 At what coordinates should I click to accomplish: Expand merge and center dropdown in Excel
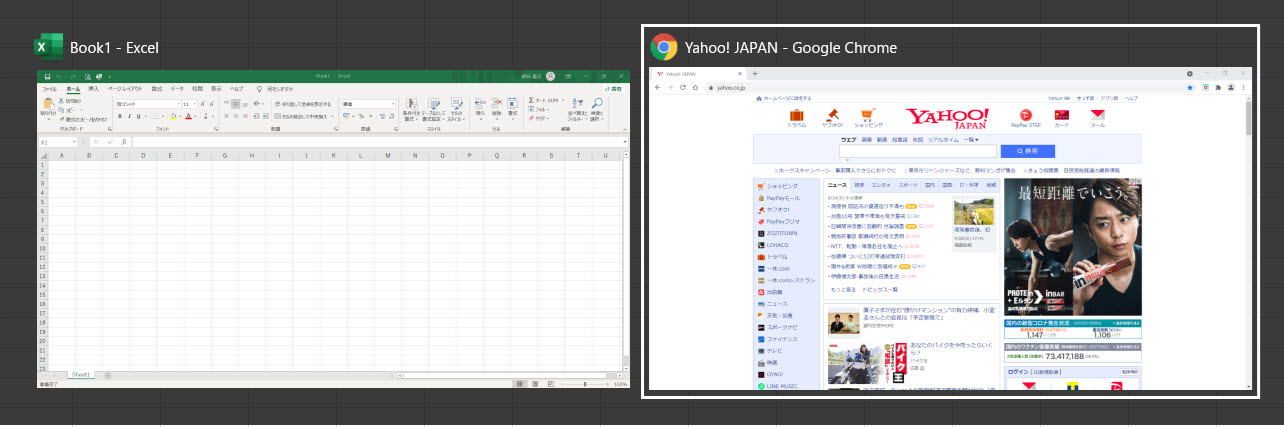pyautogui.click(x=331, y=116)
